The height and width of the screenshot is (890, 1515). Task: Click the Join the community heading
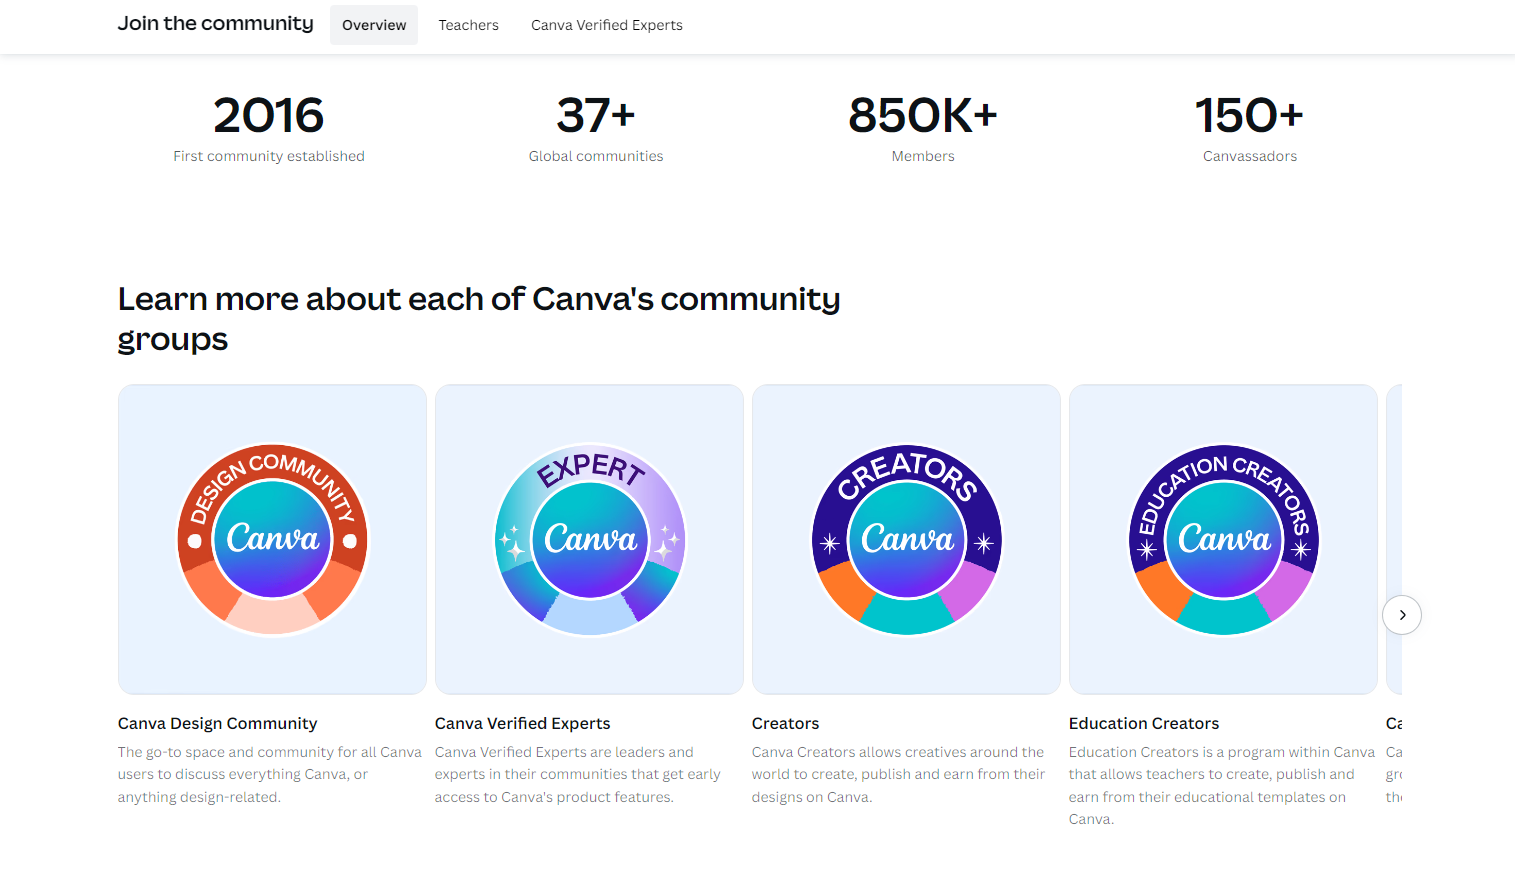click(216, 23)
